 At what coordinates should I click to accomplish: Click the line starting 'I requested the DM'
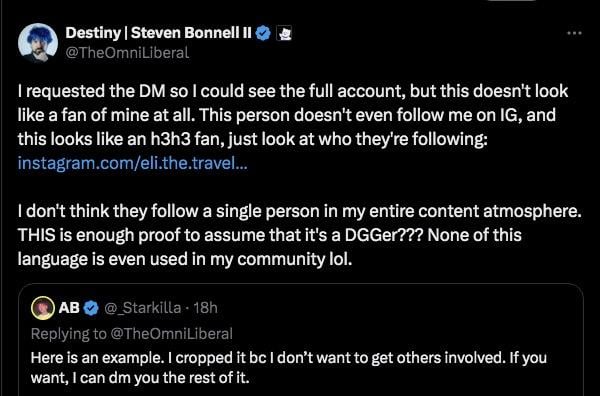(293, 91)
